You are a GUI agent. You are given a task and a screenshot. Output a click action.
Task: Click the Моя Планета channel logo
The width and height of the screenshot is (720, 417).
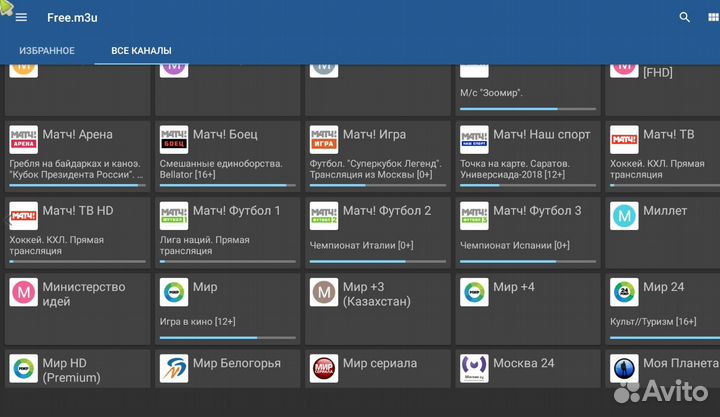(x=624, y=368)
